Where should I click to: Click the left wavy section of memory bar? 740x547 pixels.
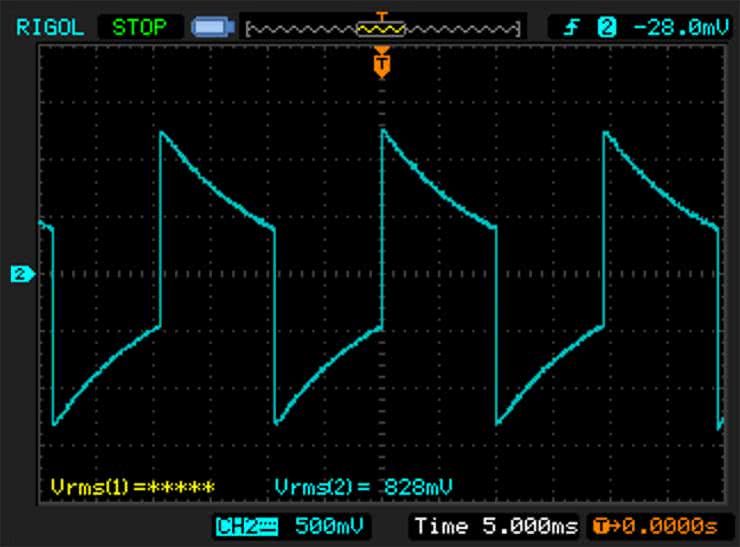click(300, 29)
